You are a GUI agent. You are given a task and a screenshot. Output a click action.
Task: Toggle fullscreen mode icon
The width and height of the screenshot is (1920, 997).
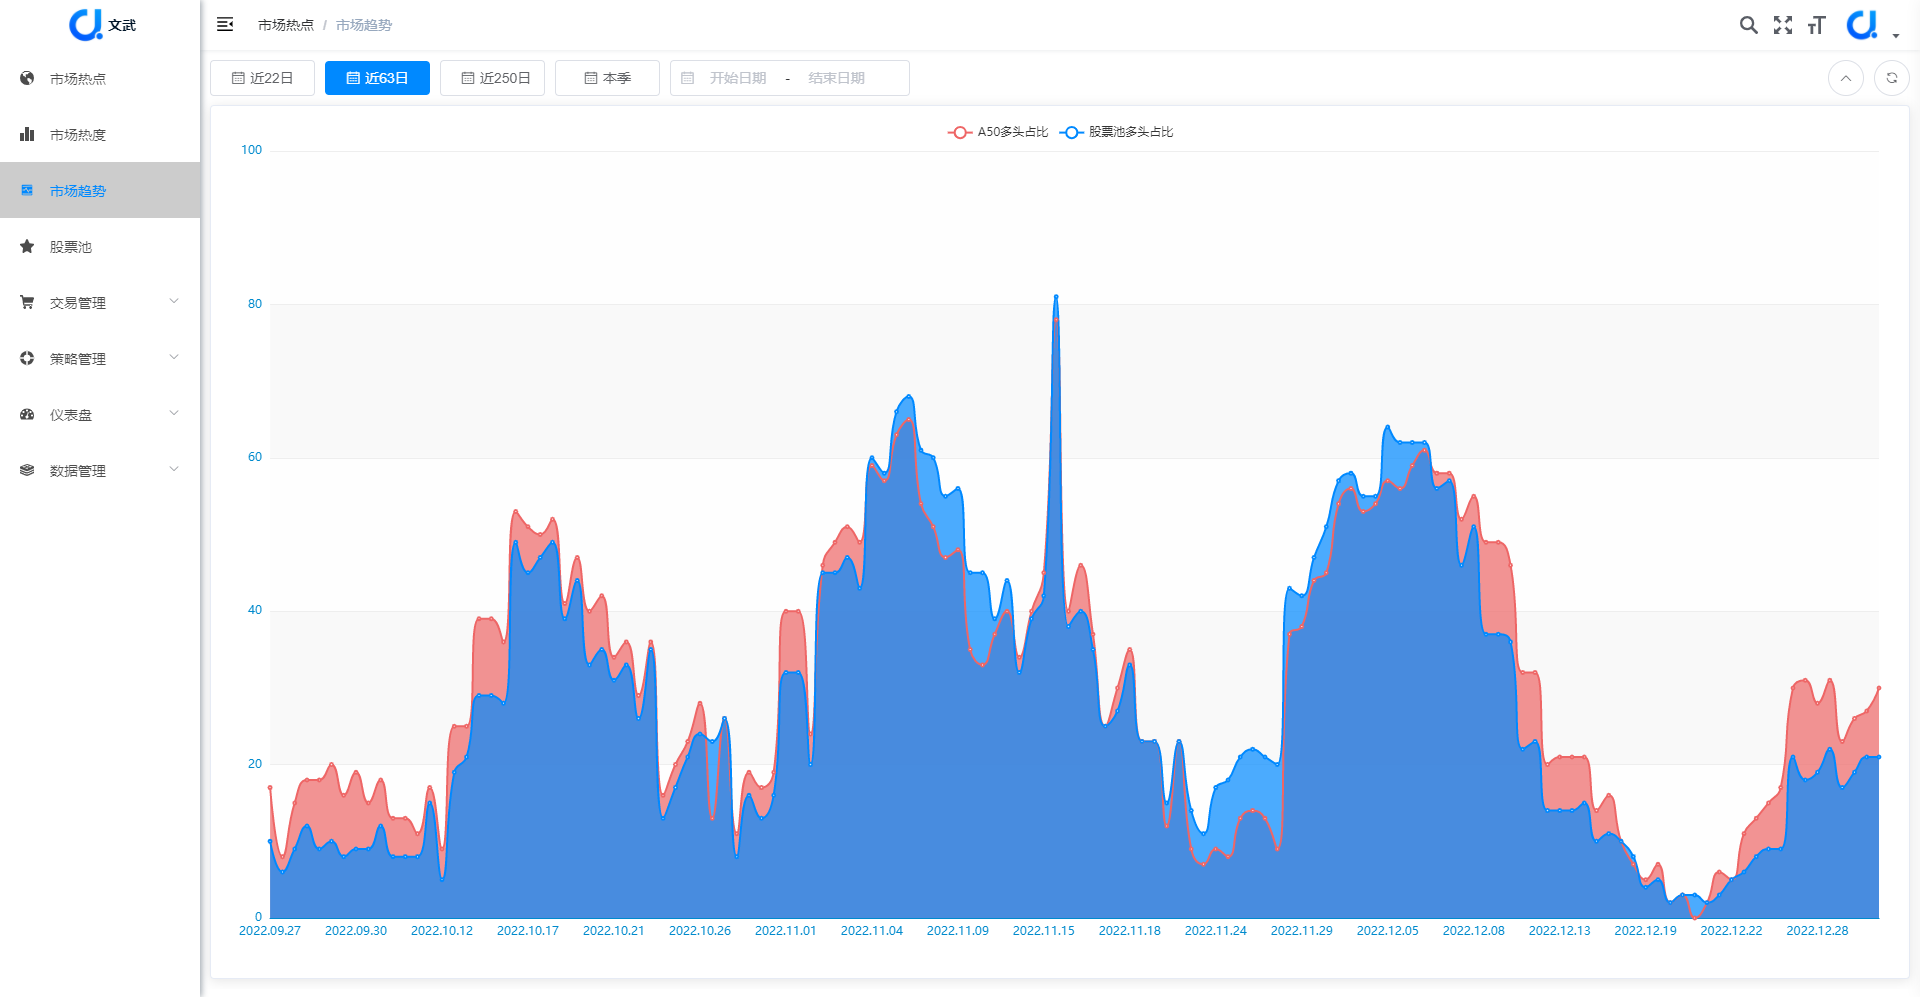1783,25
